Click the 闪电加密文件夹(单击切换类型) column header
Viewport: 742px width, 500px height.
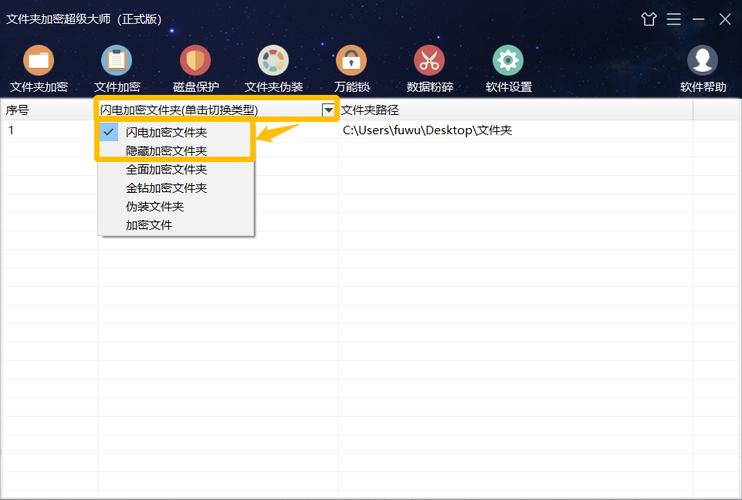click(x=179, y=110)
